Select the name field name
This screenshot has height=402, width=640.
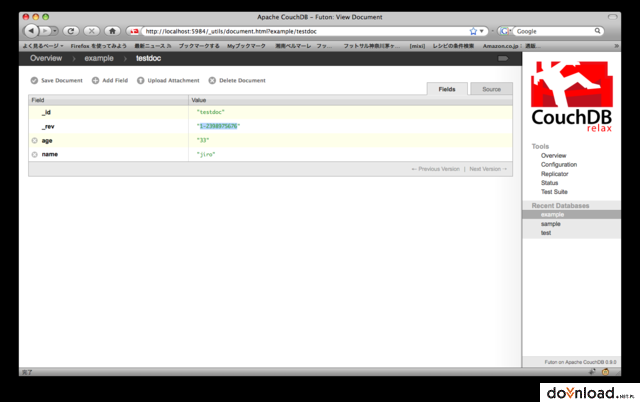click(50, 154)
